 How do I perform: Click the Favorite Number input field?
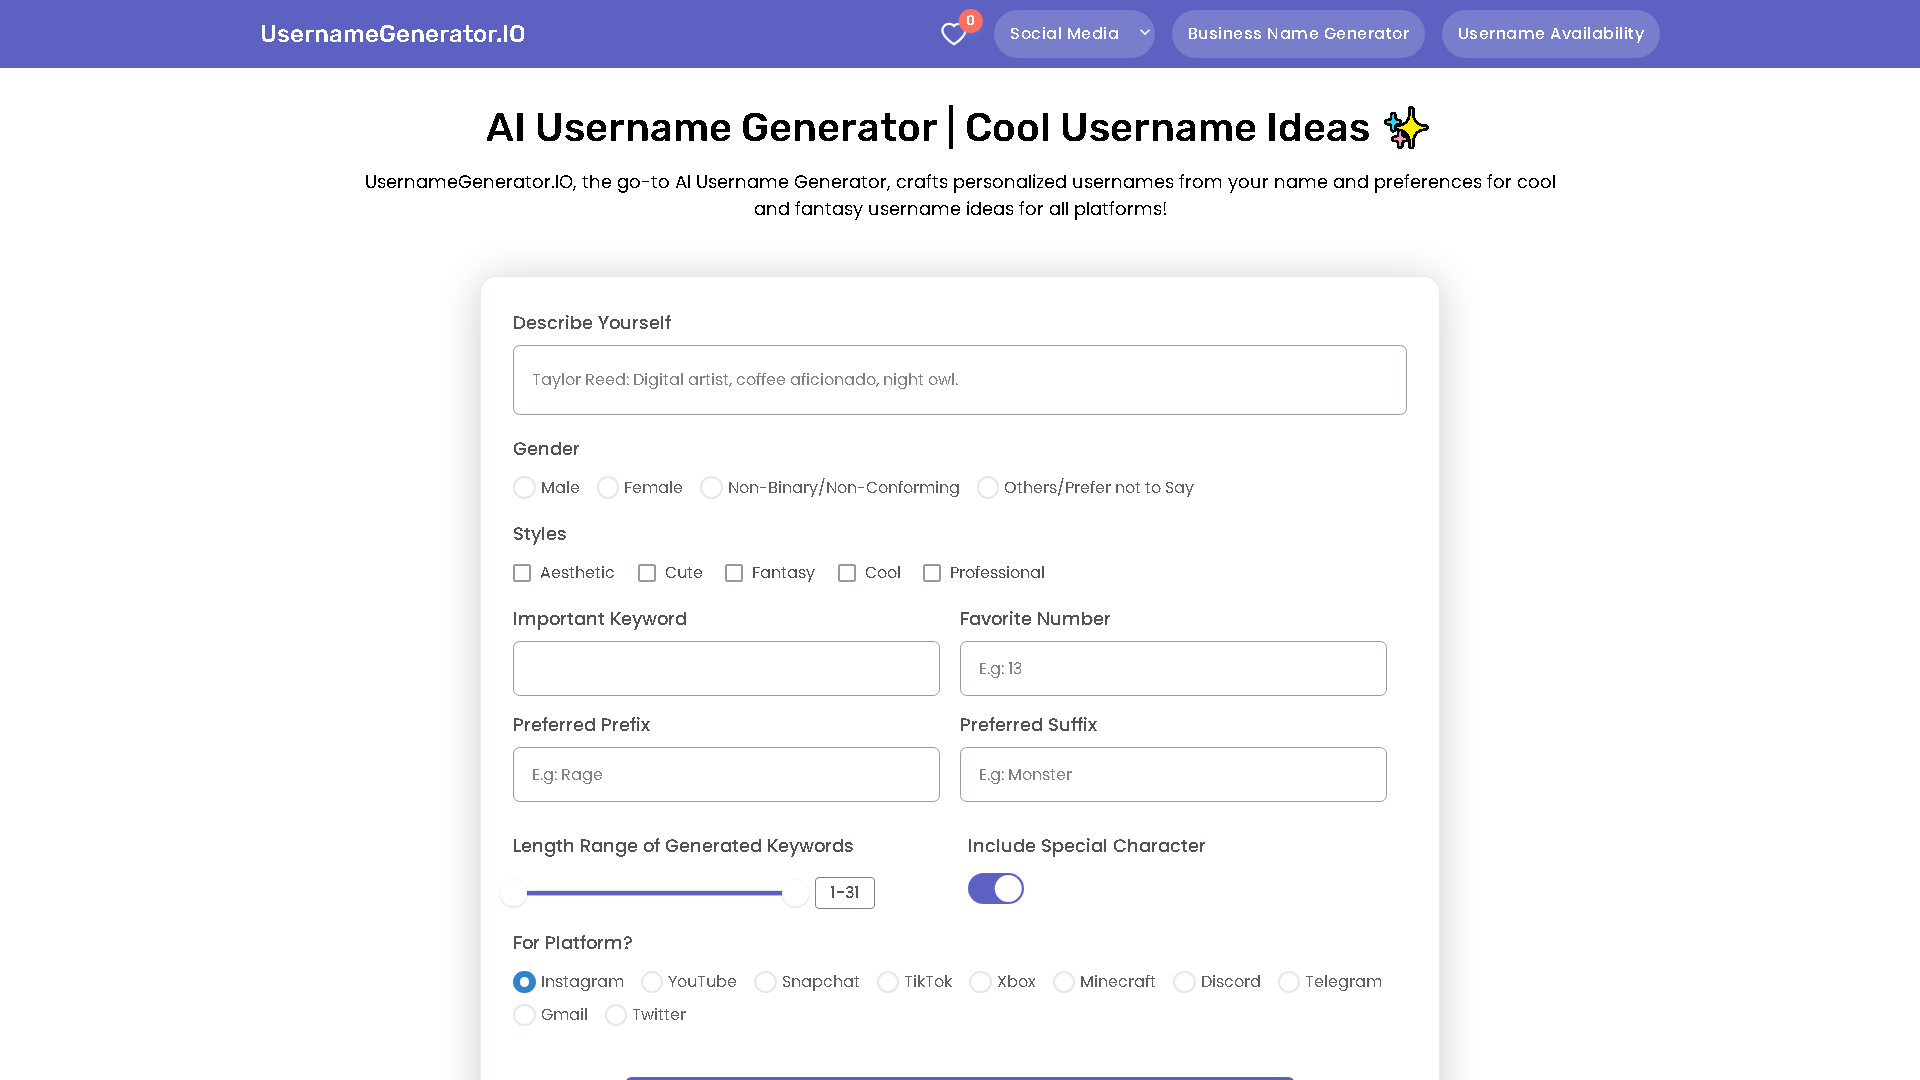coord(1172,668)
